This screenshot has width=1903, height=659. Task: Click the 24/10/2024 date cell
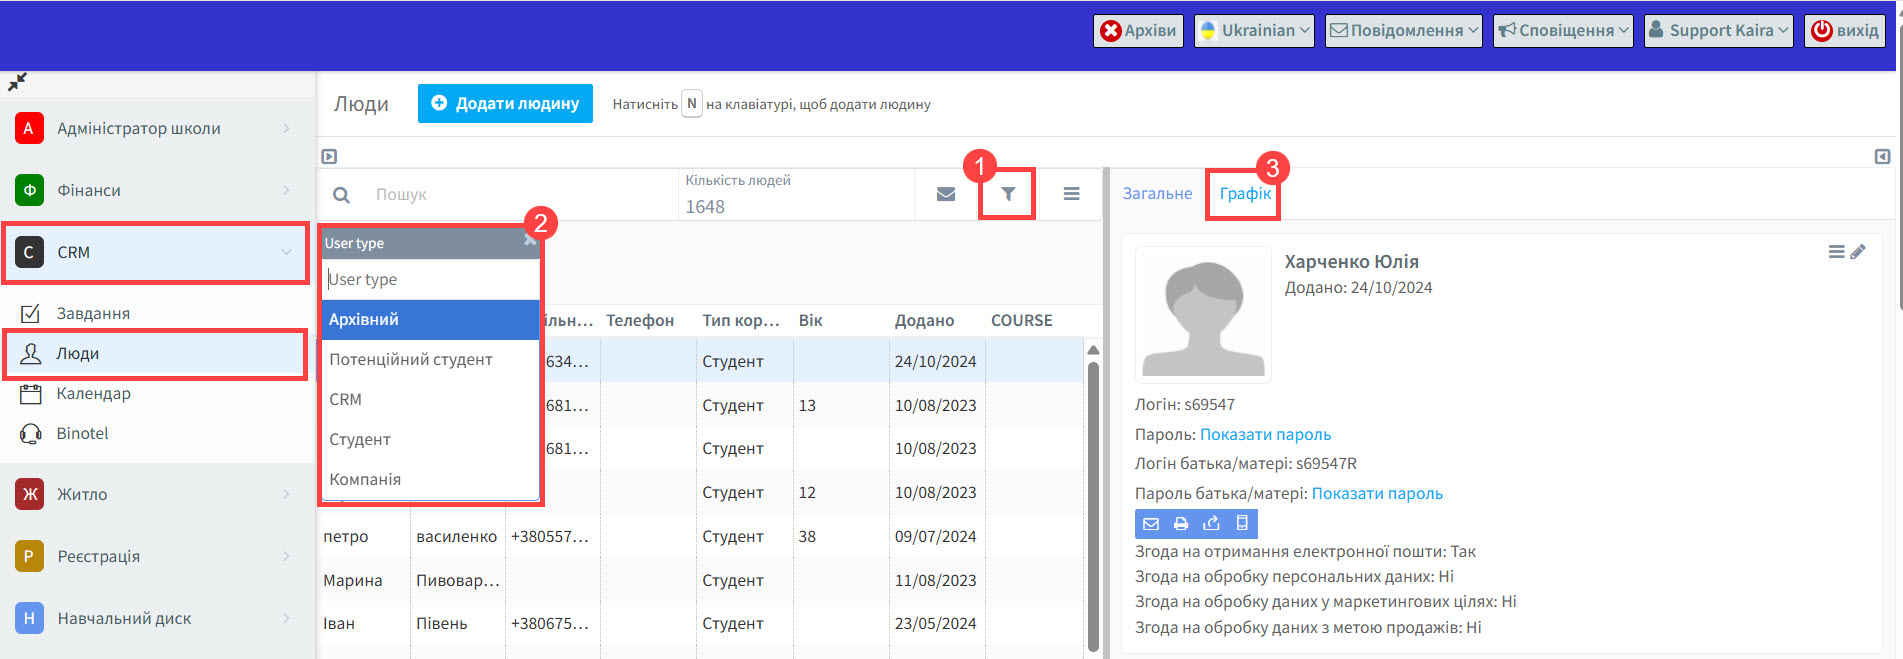pos(936,361)
